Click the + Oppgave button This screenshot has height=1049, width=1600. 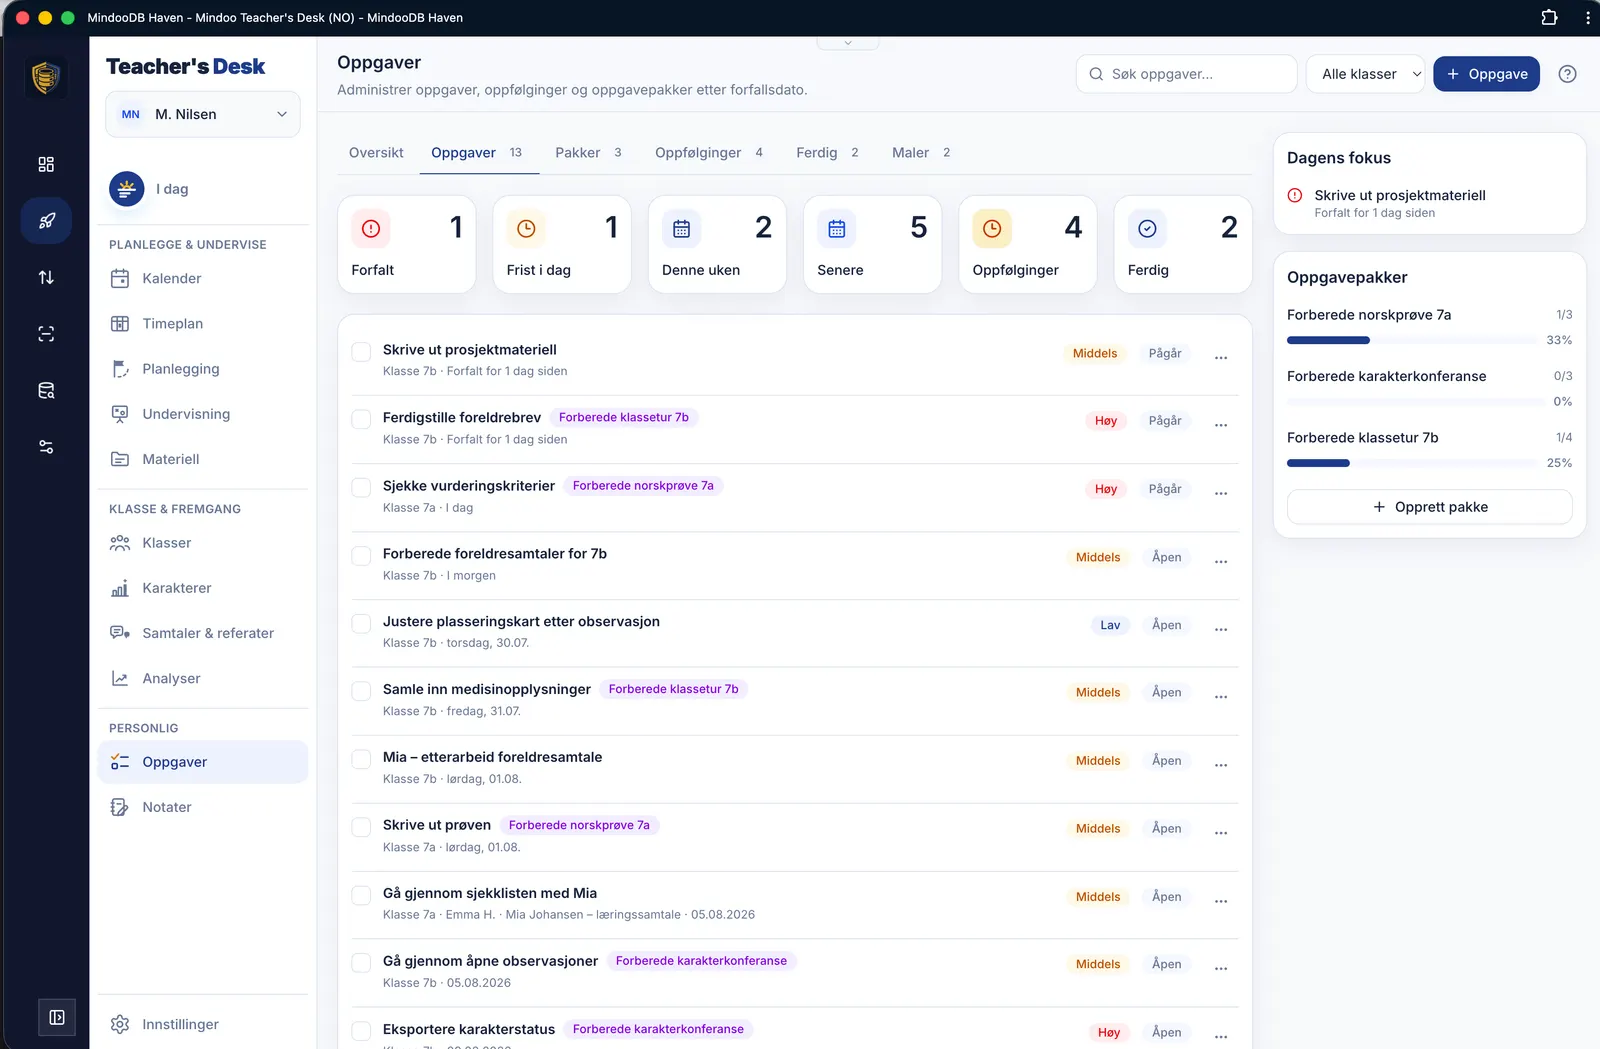(x=1486, y=74)
